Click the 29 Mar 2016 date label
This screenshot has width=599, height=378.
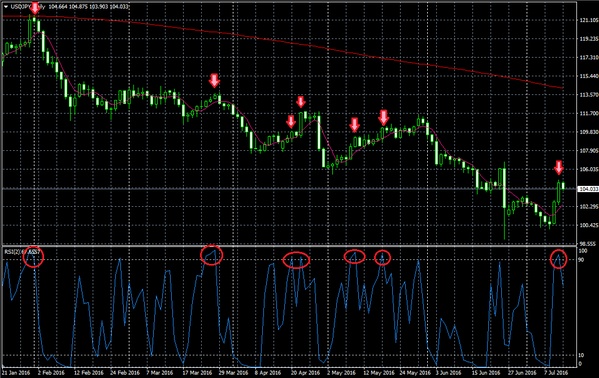(x=233, y=372)
